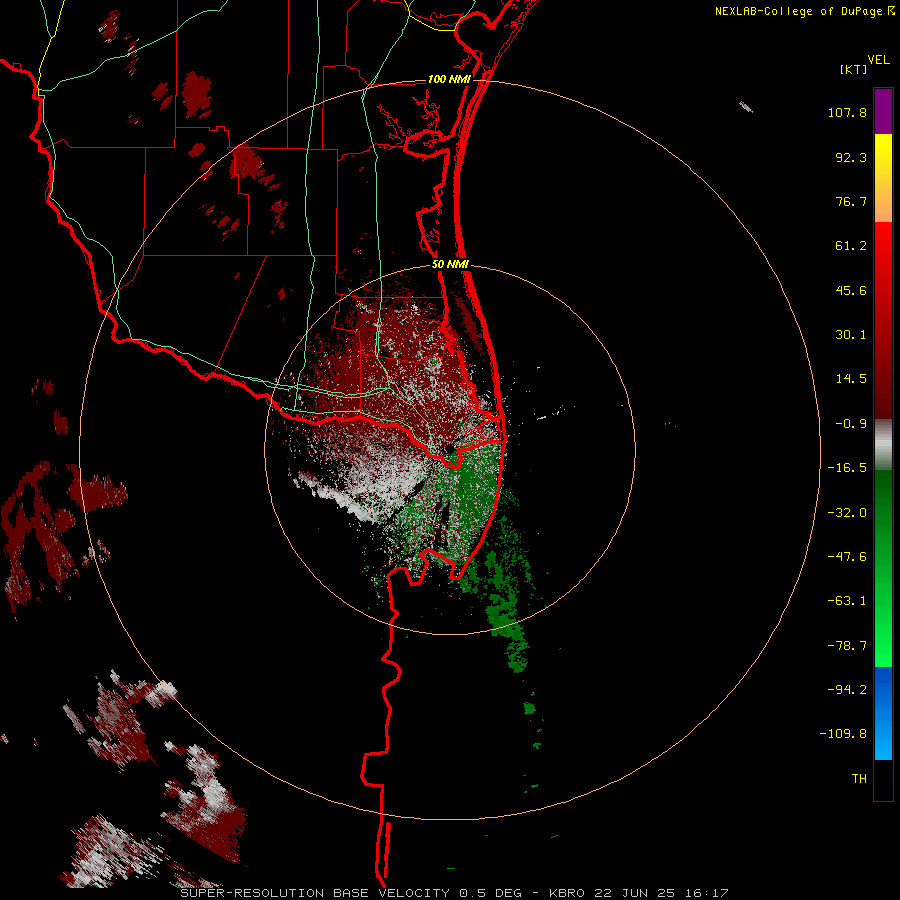The image size is (900, 900).
Task: Click the purple segment of the color bar
Action: coord(883,112)
